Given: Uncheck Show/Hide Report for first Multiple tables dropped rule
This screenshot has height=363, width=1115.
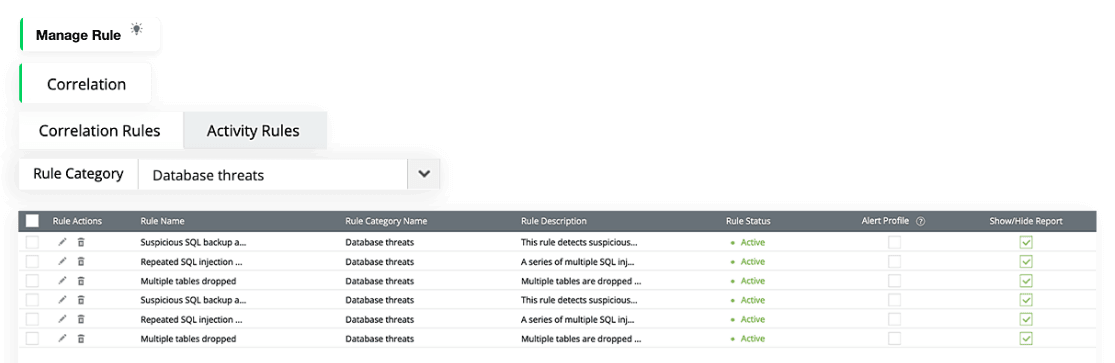Looking at the screenshot, I should click(x=1025, y=280).
